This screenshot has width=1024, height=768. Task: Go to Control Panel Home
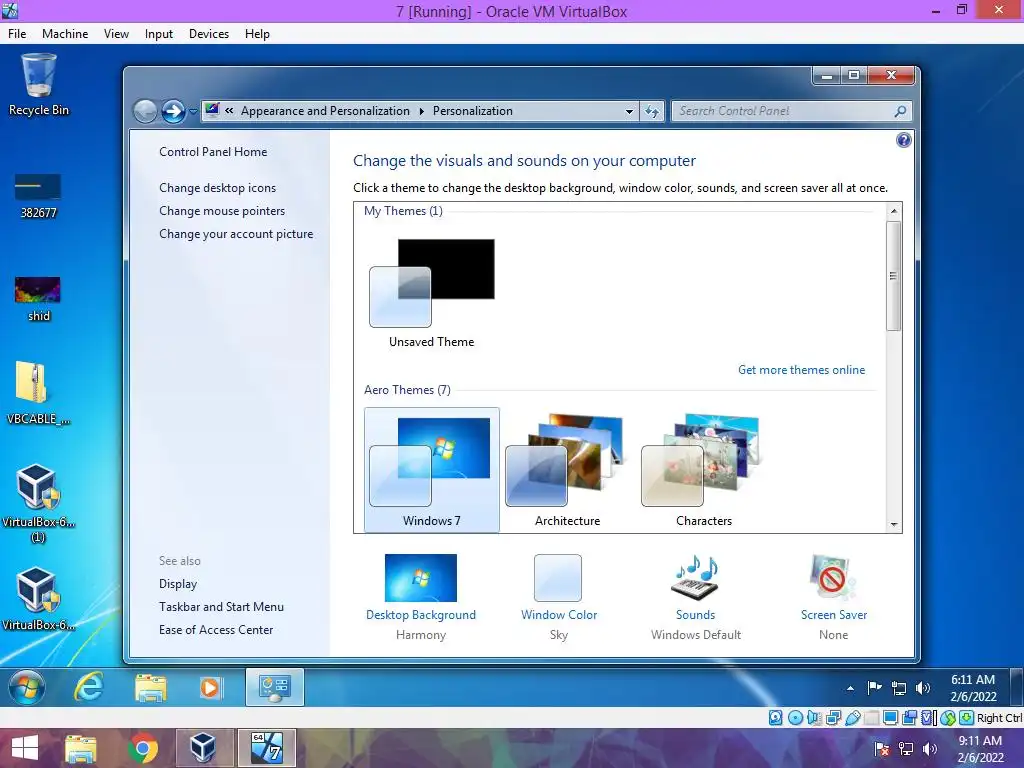(213, 152)
